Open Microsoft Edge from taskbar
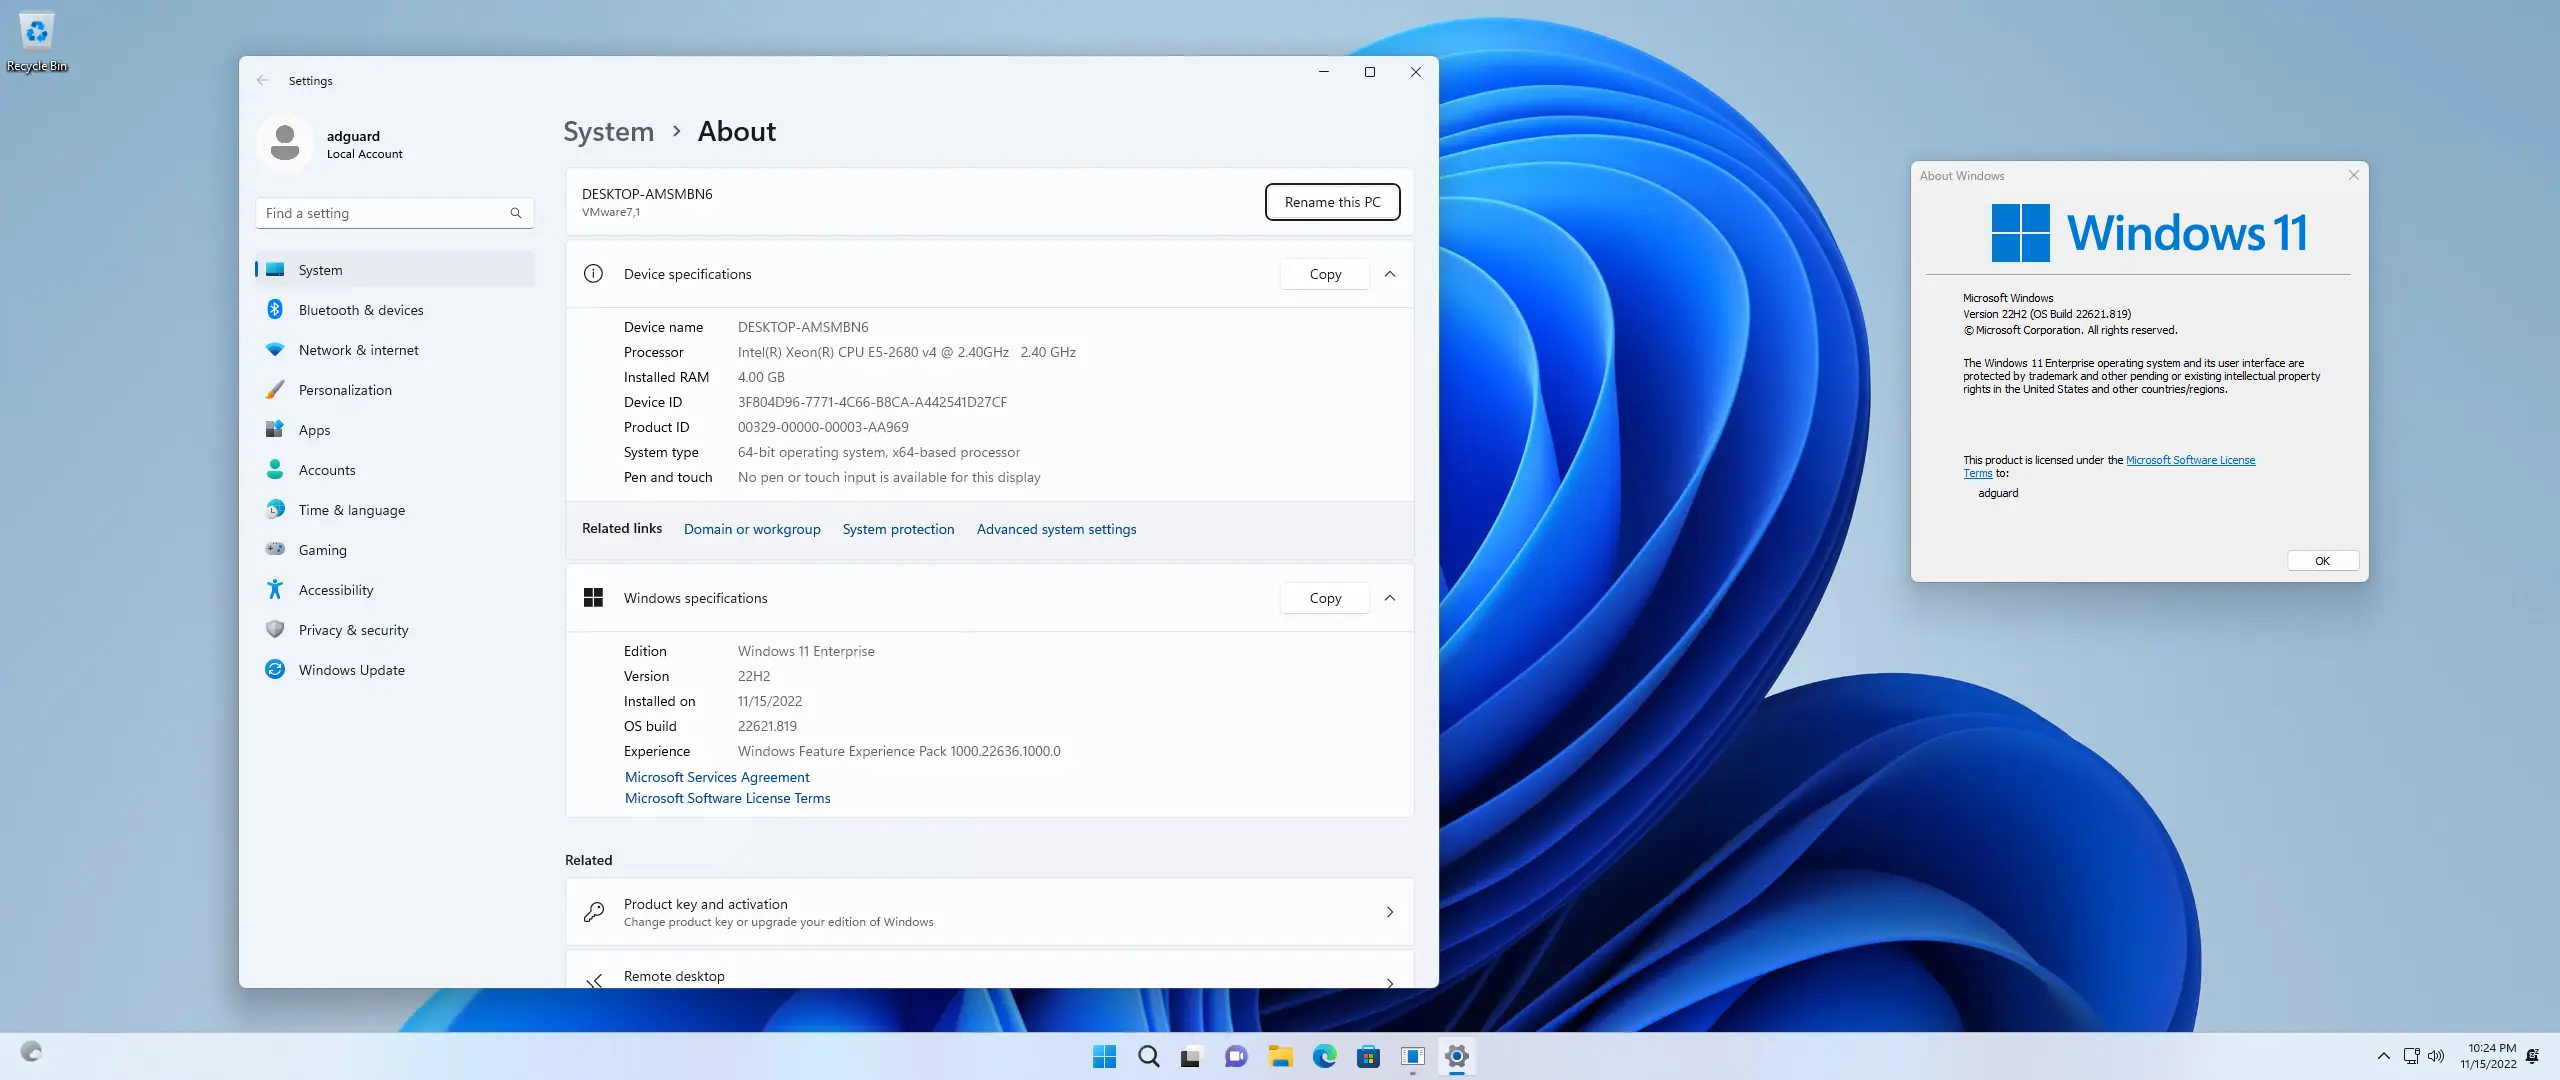This screenshot has height=1080, width=2560. click(x=1324, y=1056)
